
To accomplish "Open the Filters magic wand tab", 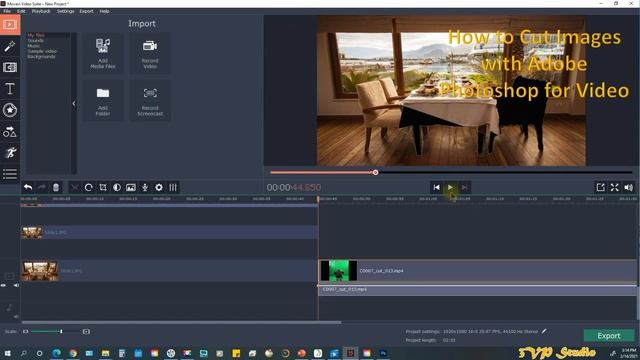I will coord(10,46).
